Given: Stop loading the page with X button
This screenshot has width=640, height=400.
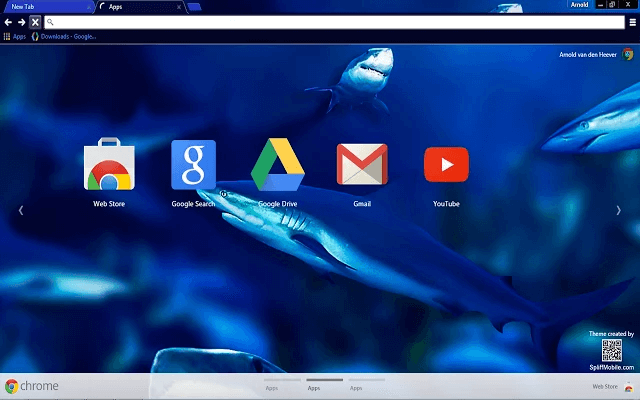Looking at the screenshot, I should click(x=35, y=21).
